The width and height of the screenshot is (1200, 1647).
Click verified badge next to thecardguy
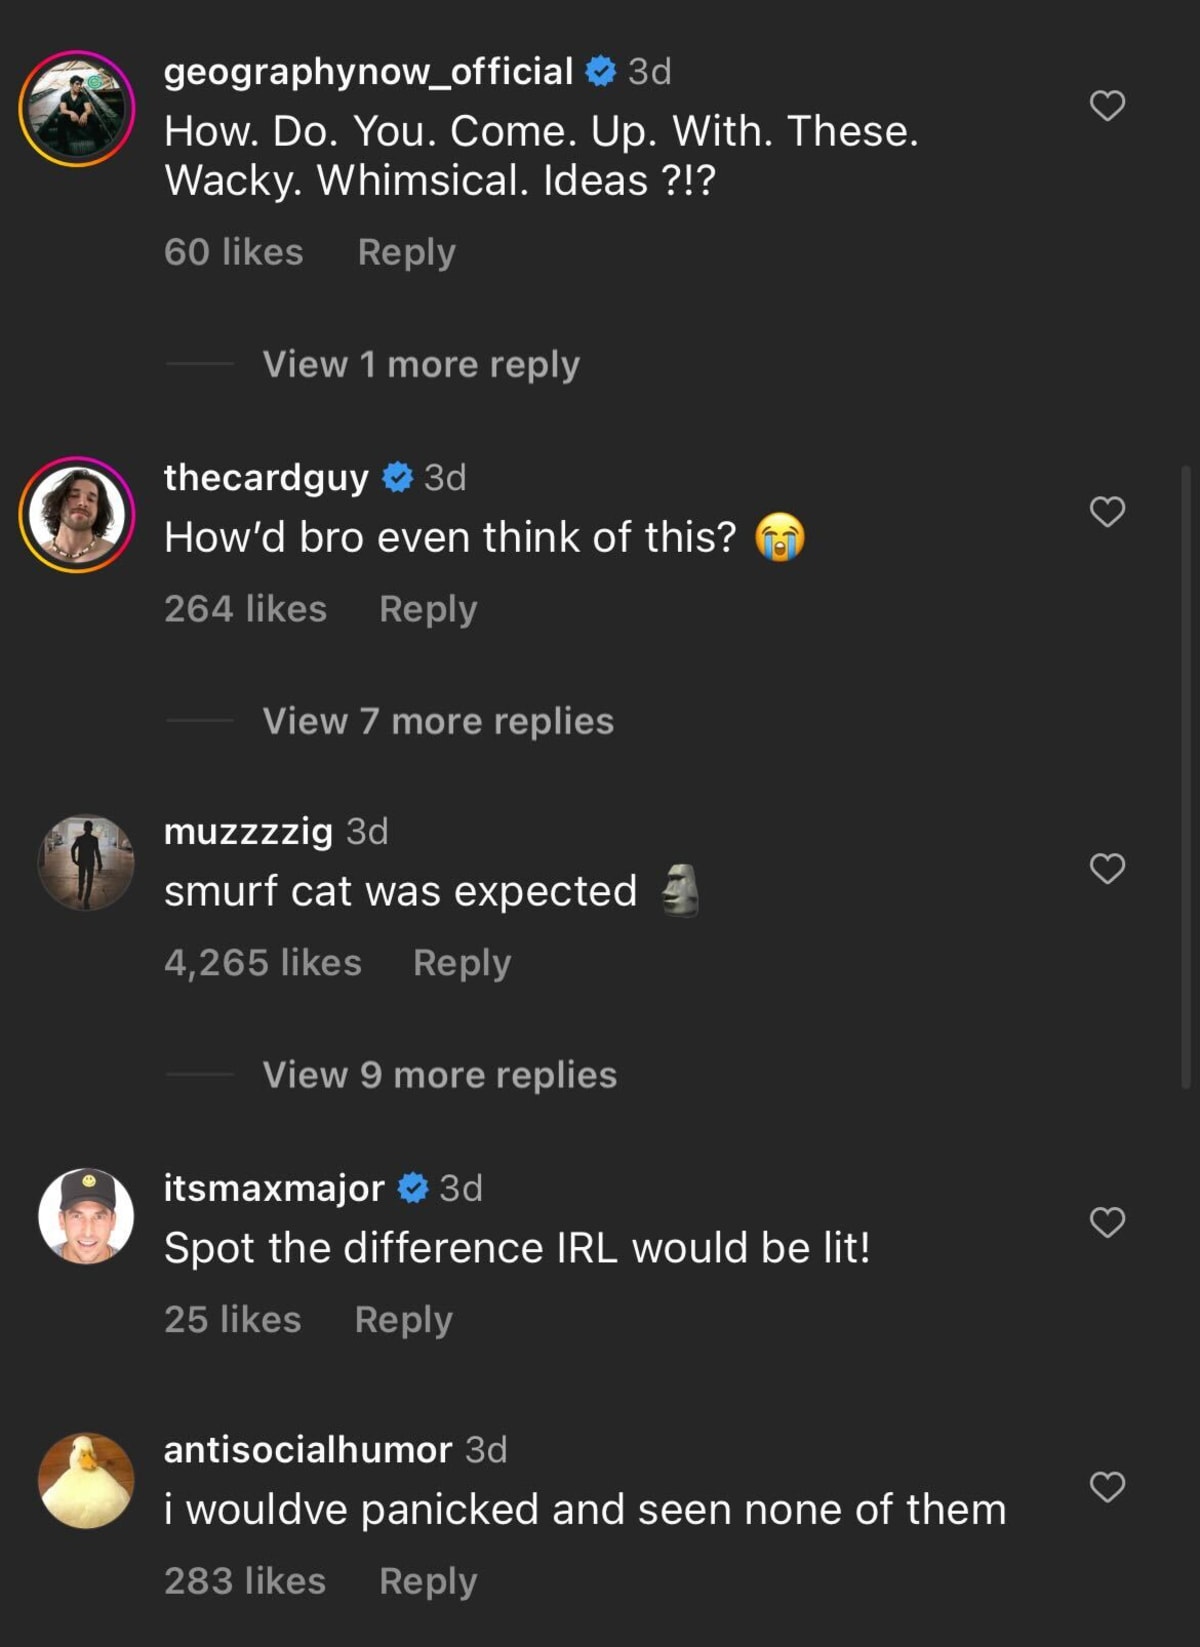399,478
